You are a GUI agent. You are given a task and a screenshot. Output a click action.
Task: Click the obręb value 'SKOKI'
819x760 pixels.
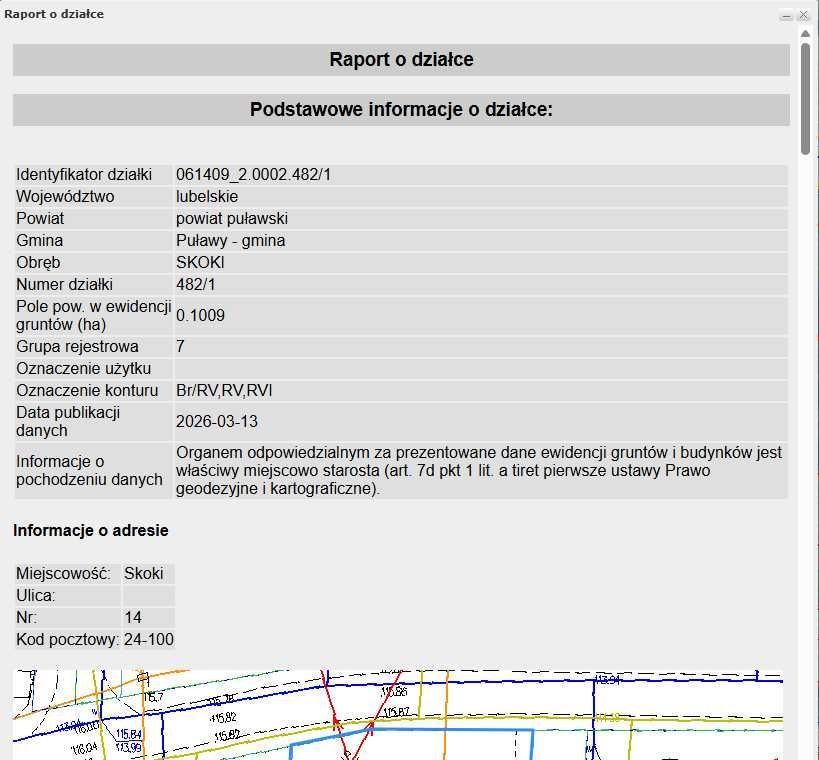click(x=200, y=263)
